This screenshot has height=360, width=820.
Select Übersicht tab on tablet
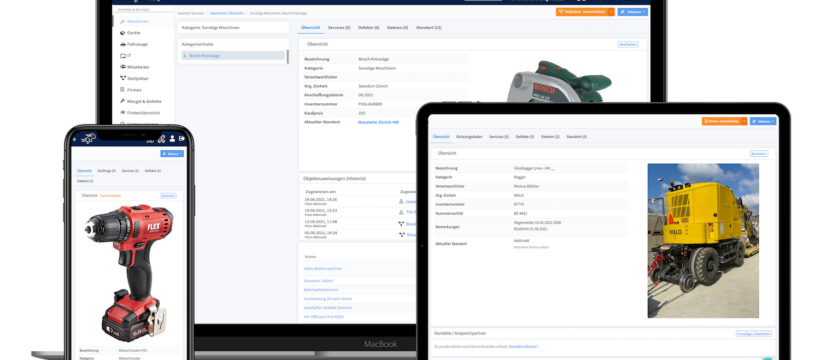coord(441,137)
